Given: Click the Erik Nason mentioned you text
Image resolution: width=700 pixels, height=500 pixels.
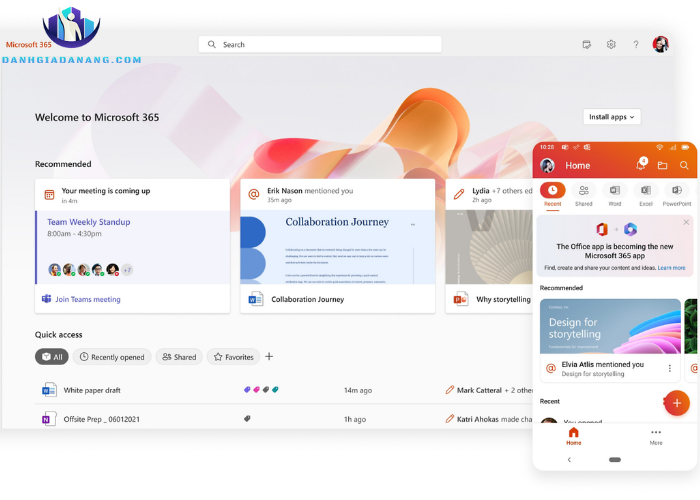Looking at the screenshot, I should coord(310,191).
